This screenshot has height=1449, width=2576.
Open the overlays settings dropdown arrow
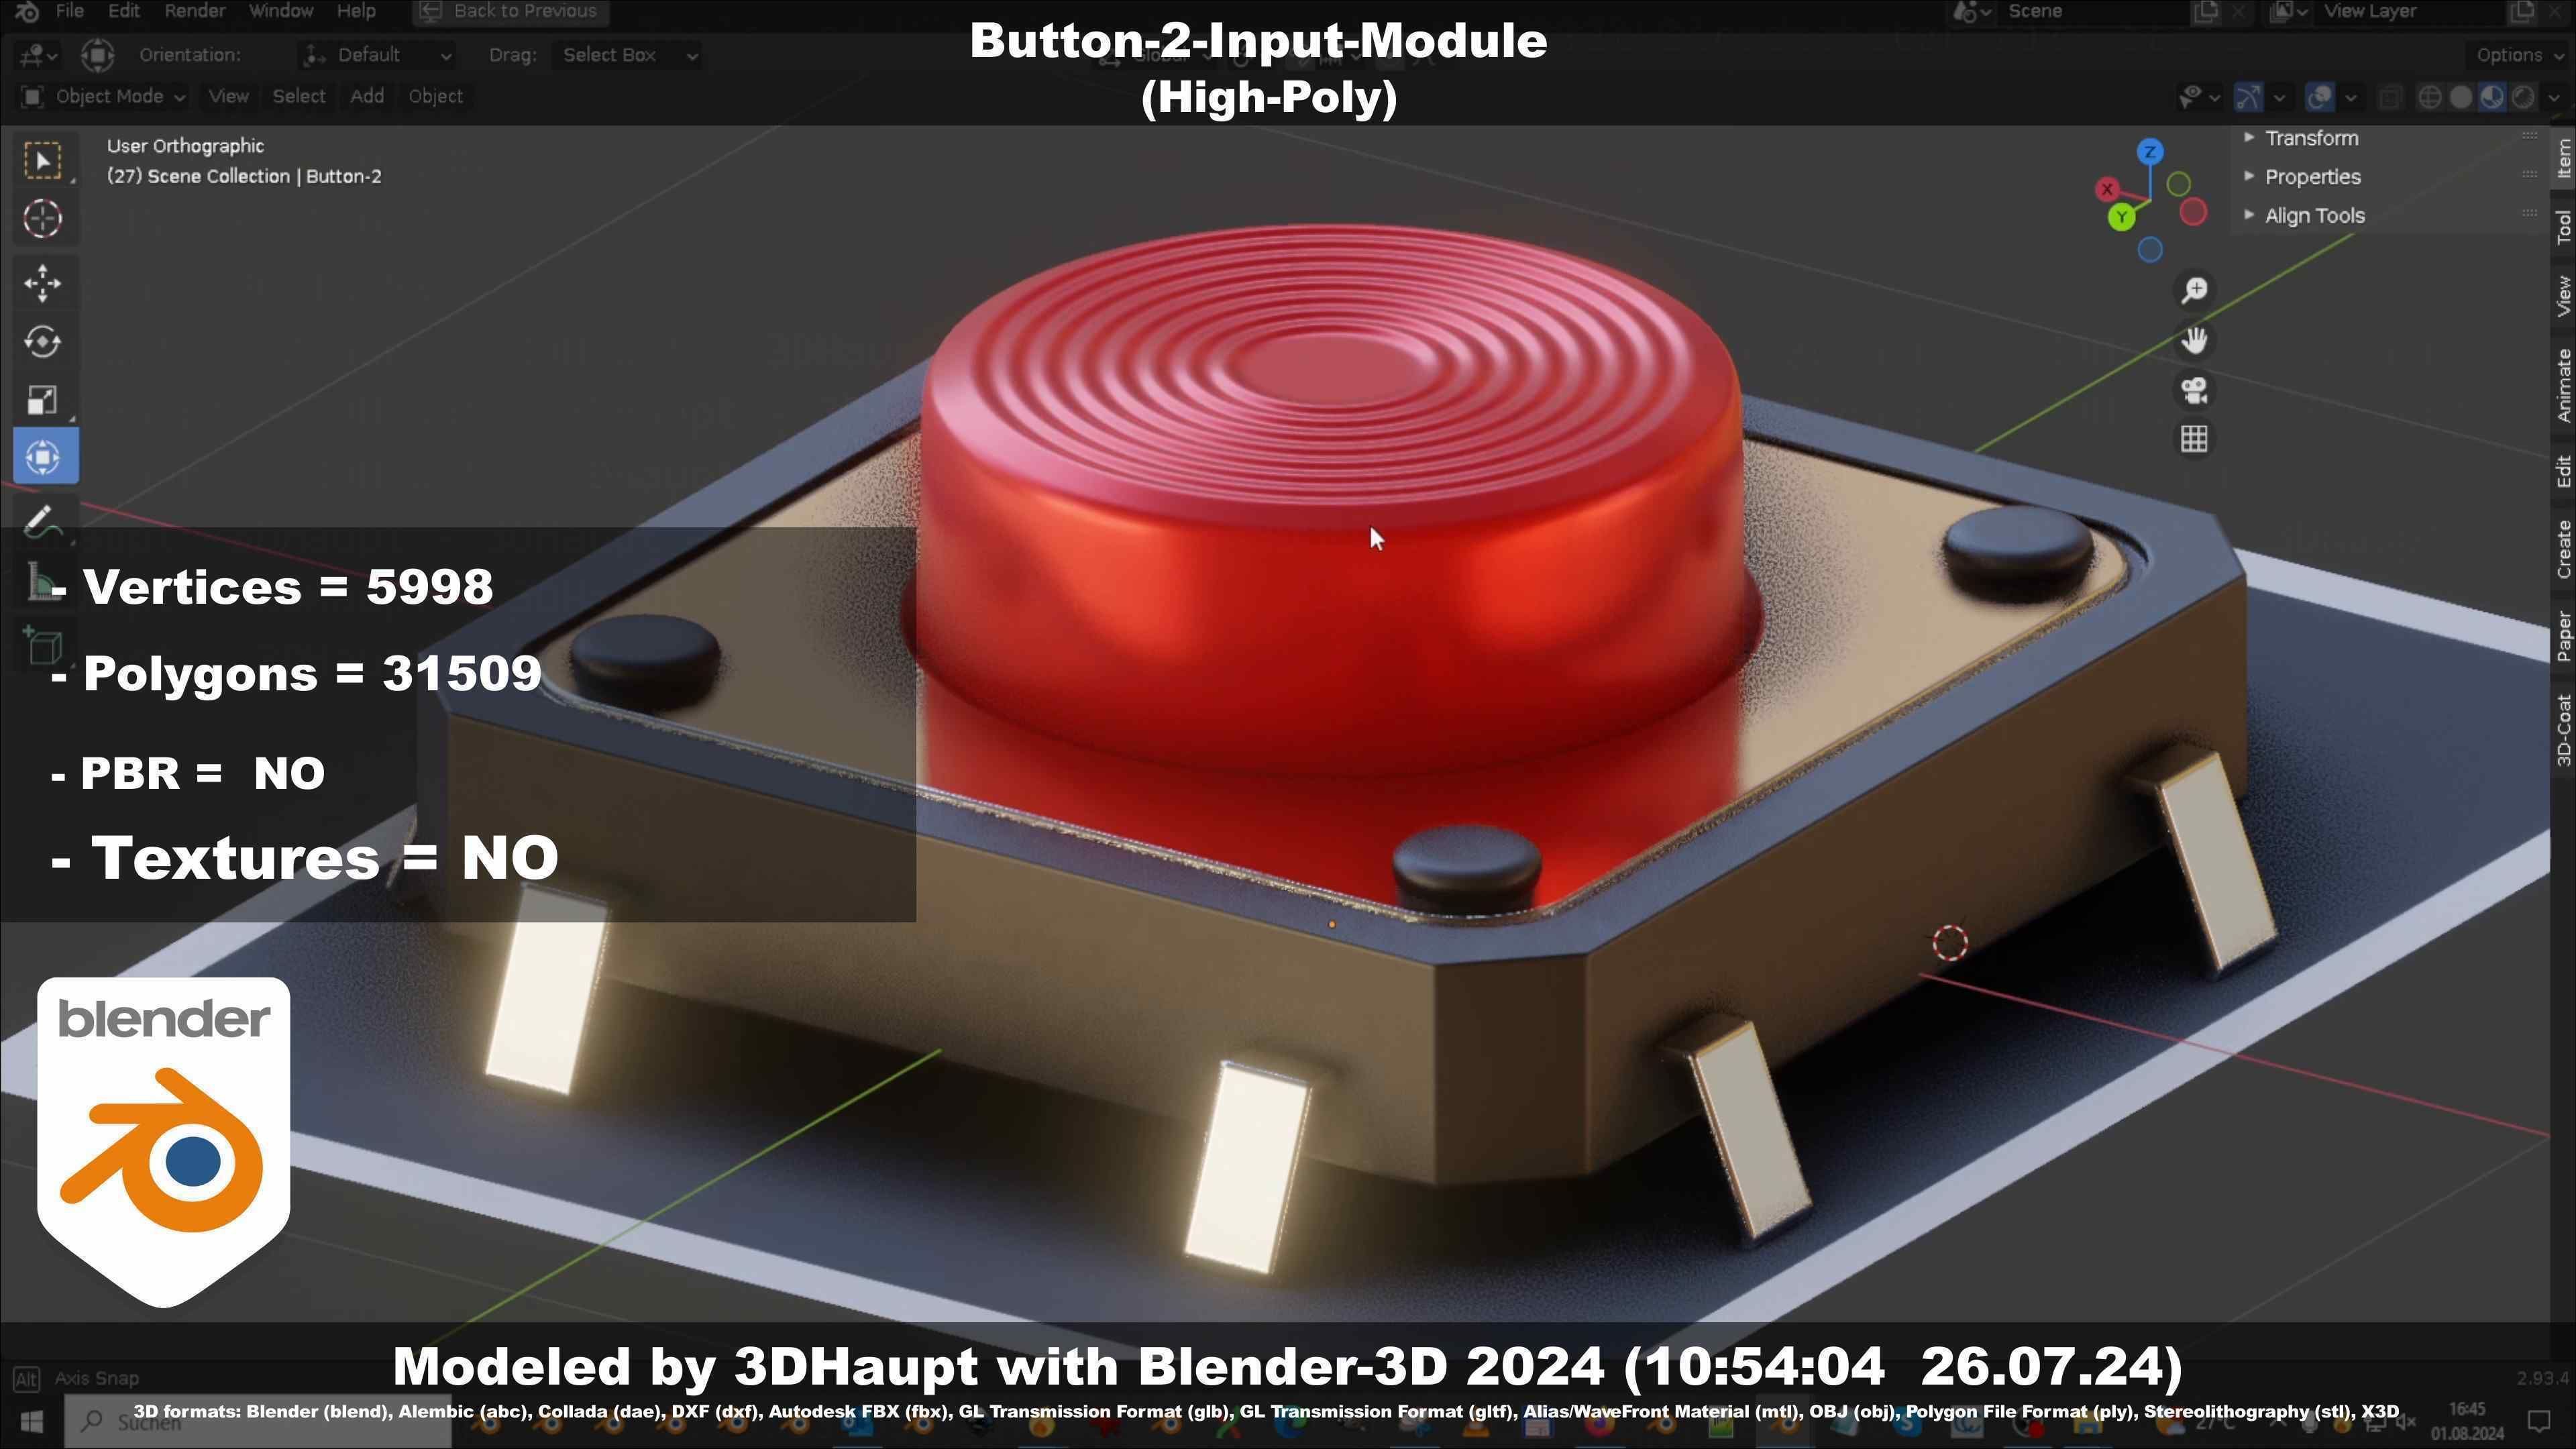pos(2351,97)
